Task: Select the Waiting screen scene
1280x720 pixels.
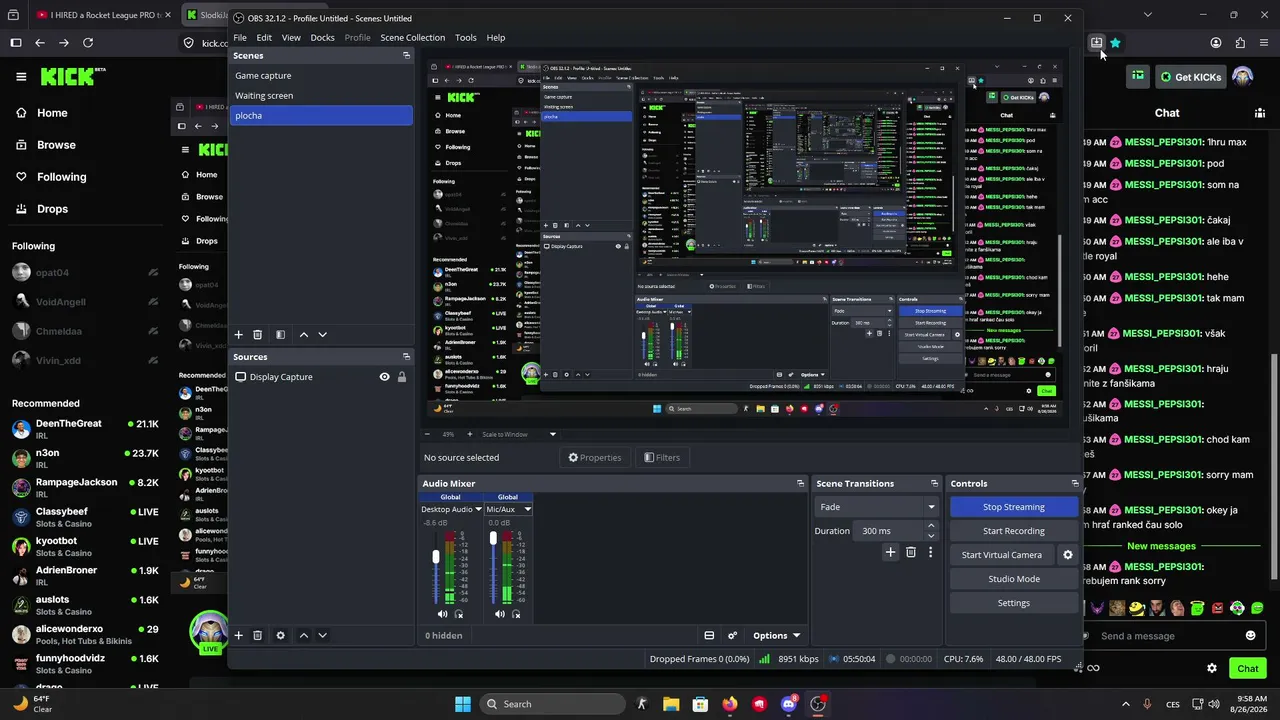Action: pyautogui.click(x=321, y=95)
